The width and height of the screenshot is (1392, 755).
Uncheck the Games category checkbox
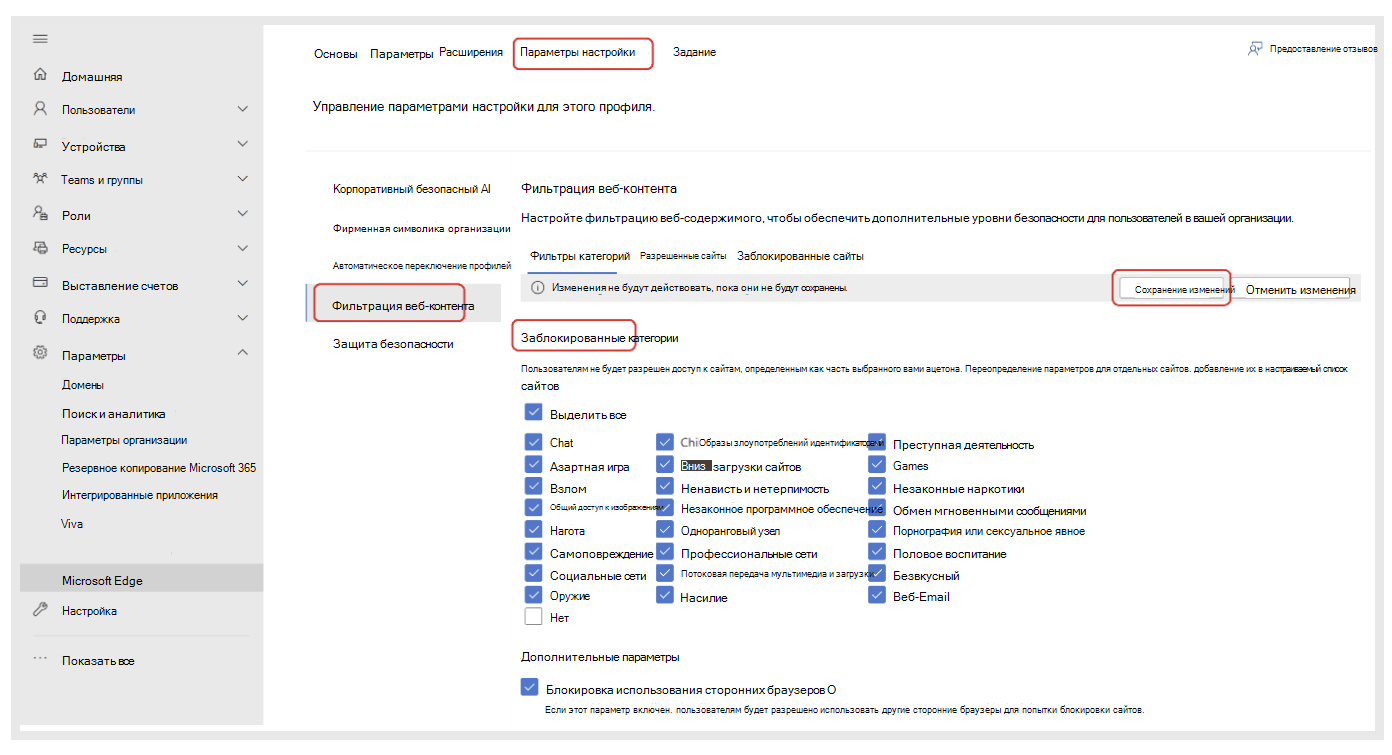877,465
